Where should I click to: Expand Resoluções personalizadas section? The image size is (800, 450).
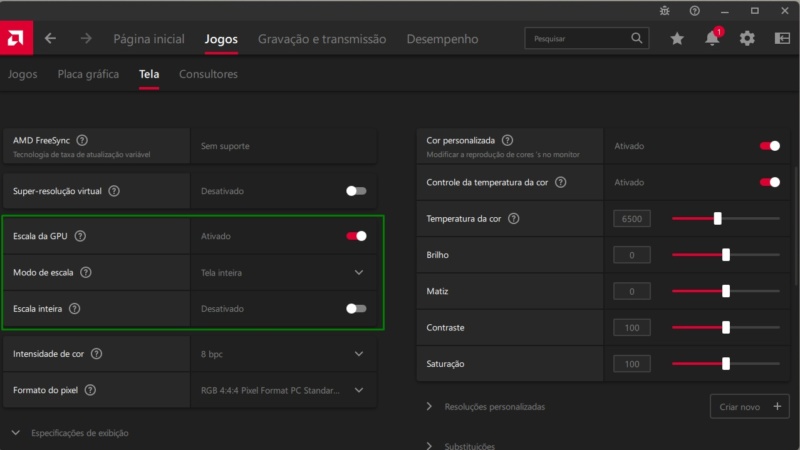pos(429,407)
